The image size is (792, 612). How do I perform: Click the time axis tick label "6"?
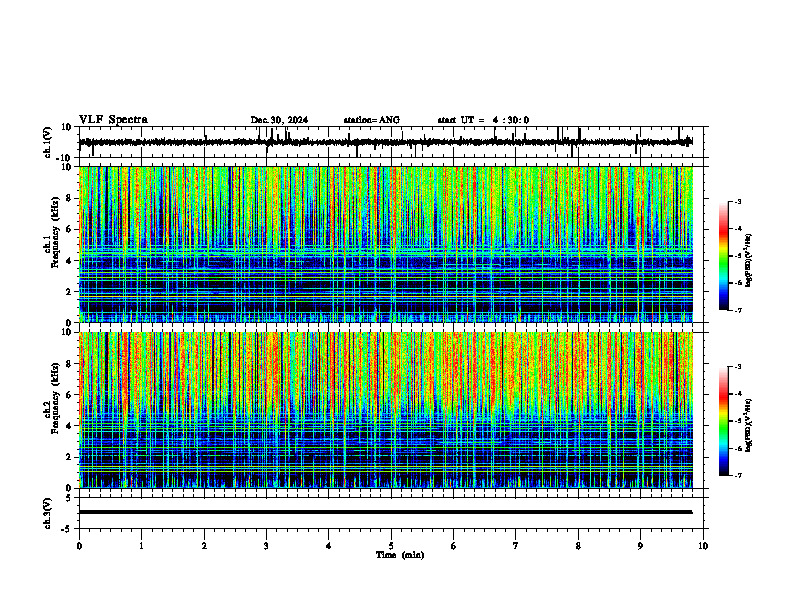[454, 546]
